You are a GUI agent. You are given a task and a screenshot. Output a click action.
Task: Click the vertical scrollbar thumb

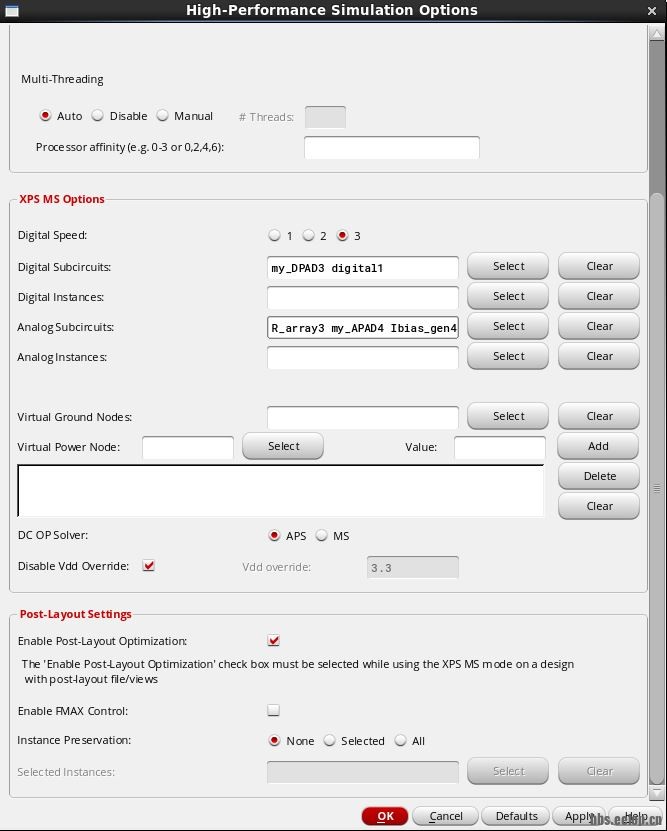pos(656,488)
